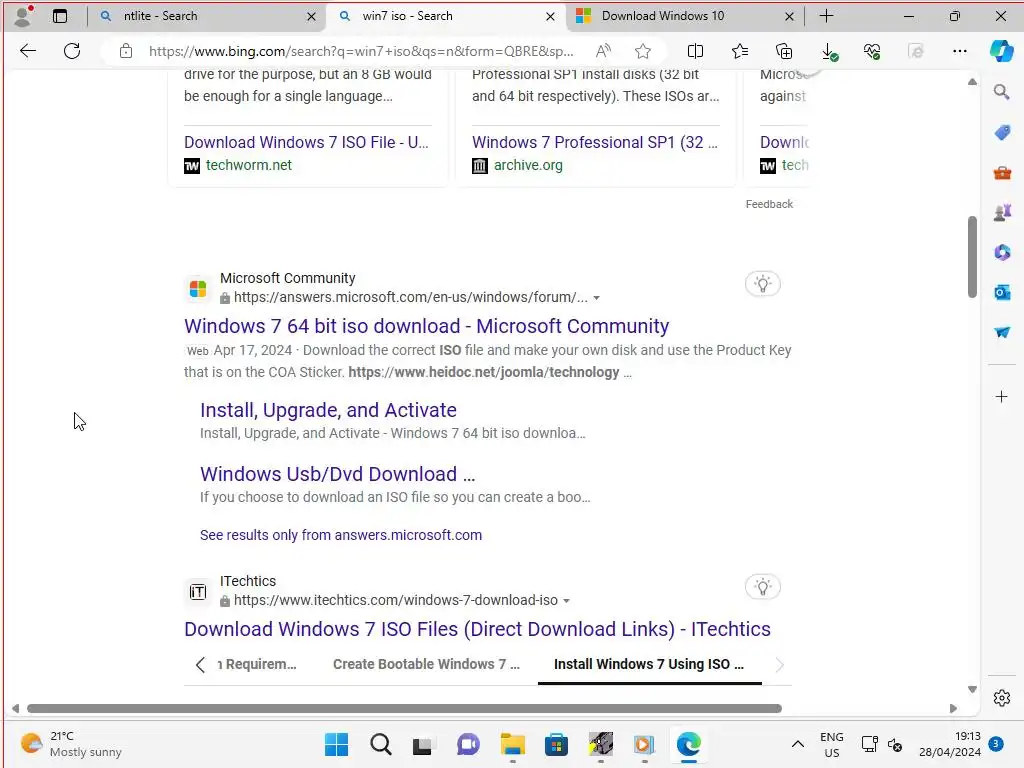
Task: View site information lock icon
Action: [x=126, y=51]
